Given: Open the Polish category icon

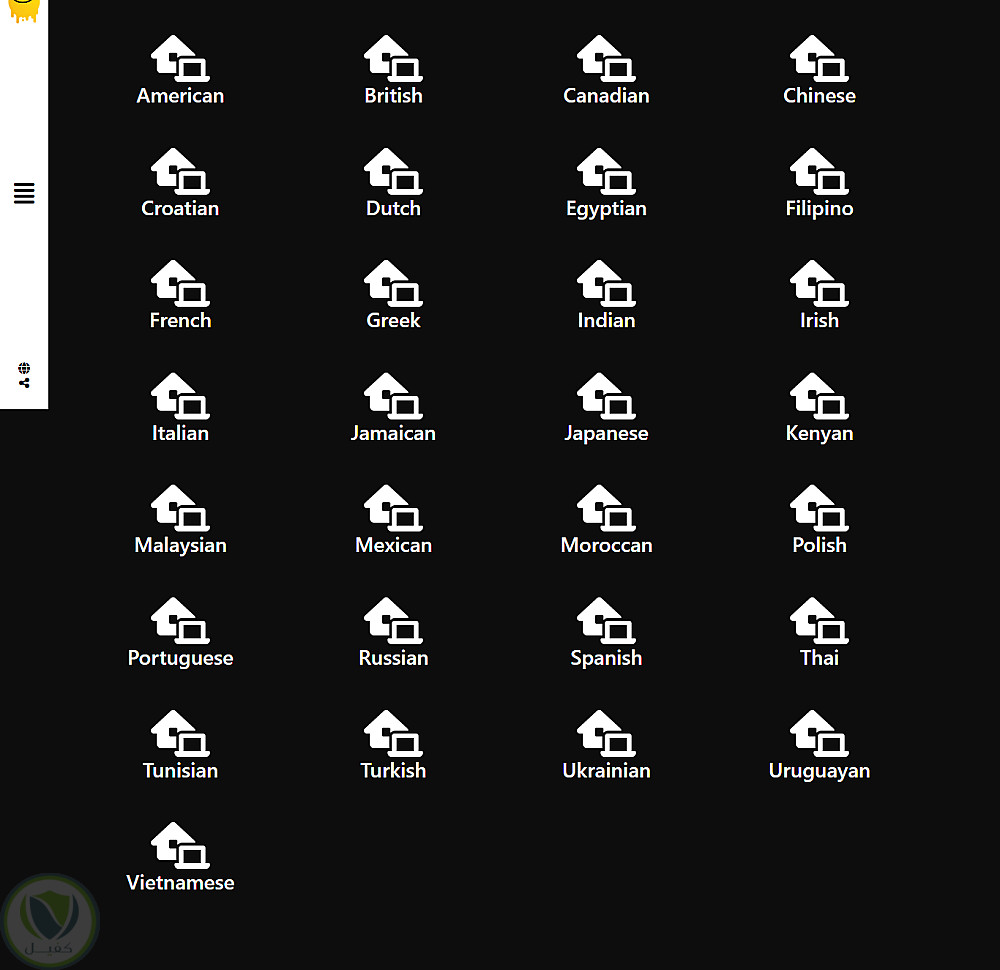Looking at the screenshot, I should 820,508.
